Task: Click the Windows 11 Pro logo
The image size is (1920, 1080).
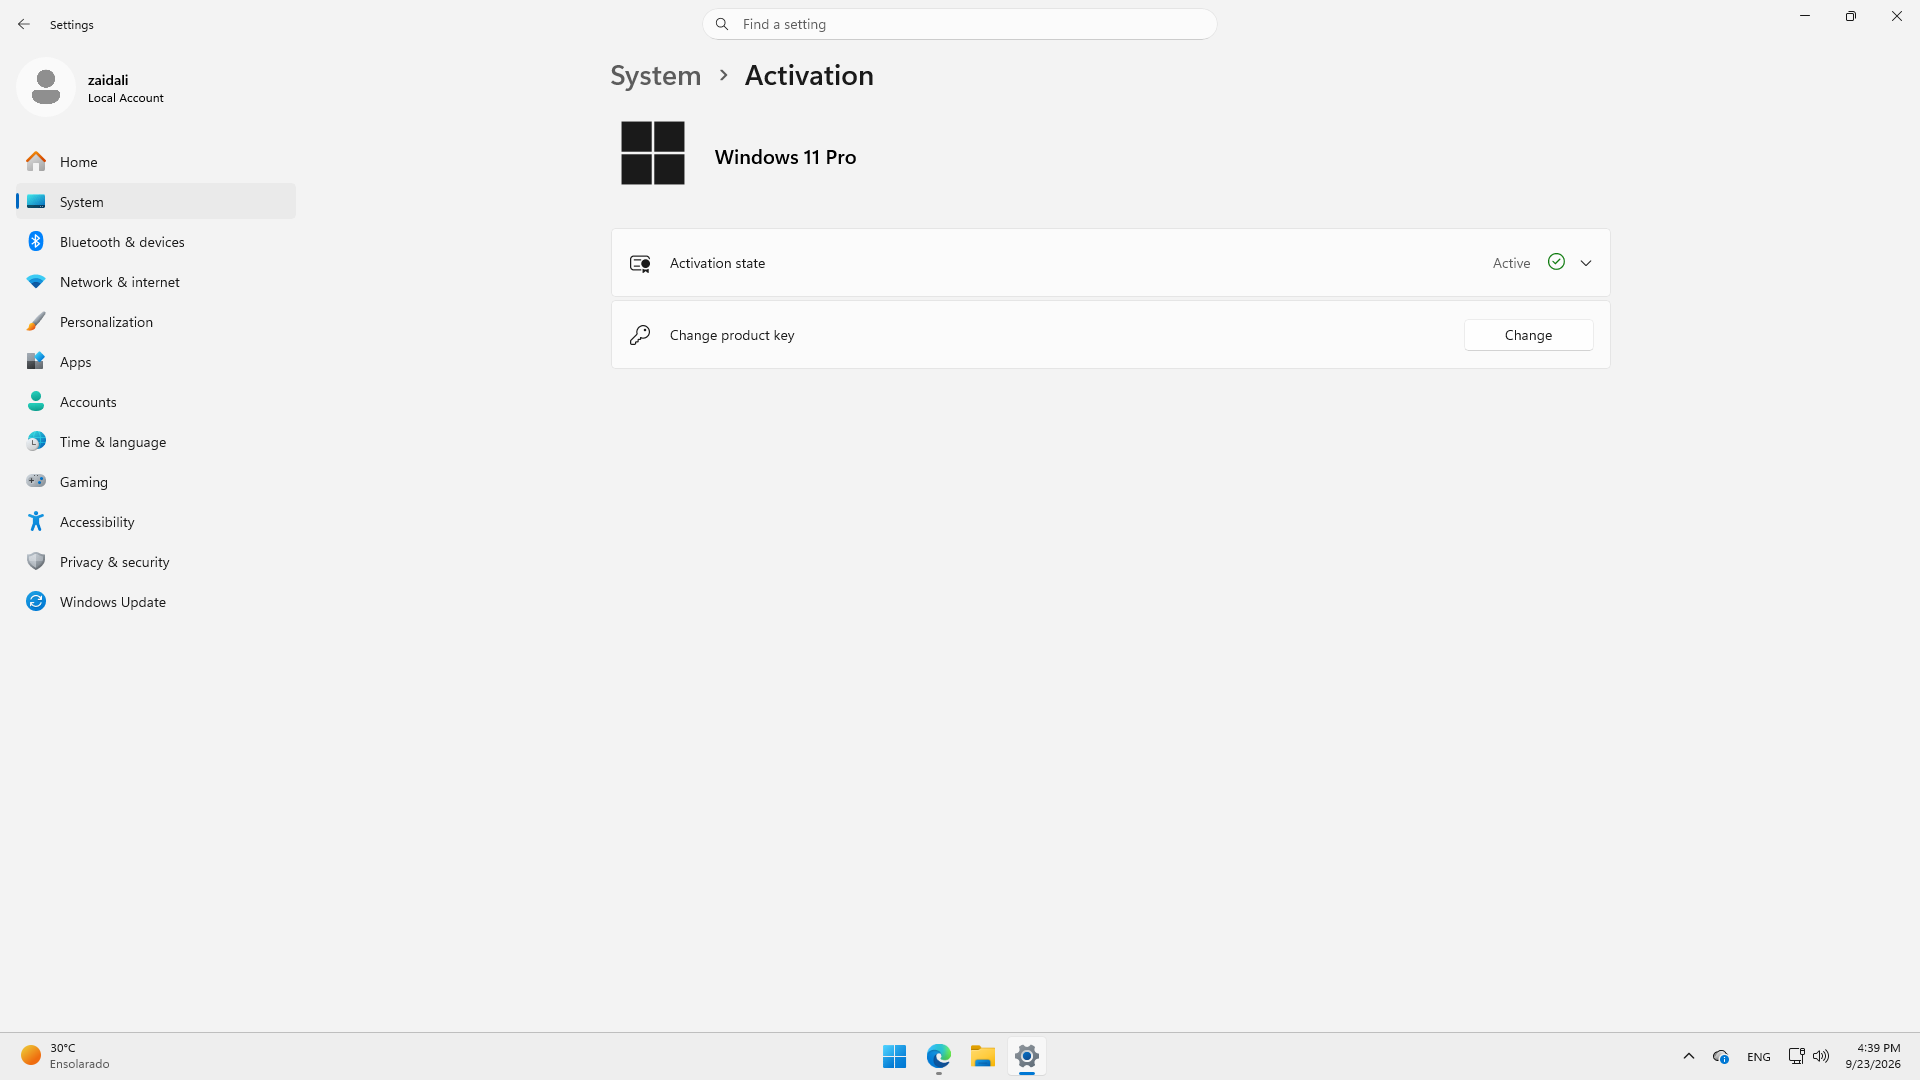Action: pyautogui.click(x=652, y=153)
